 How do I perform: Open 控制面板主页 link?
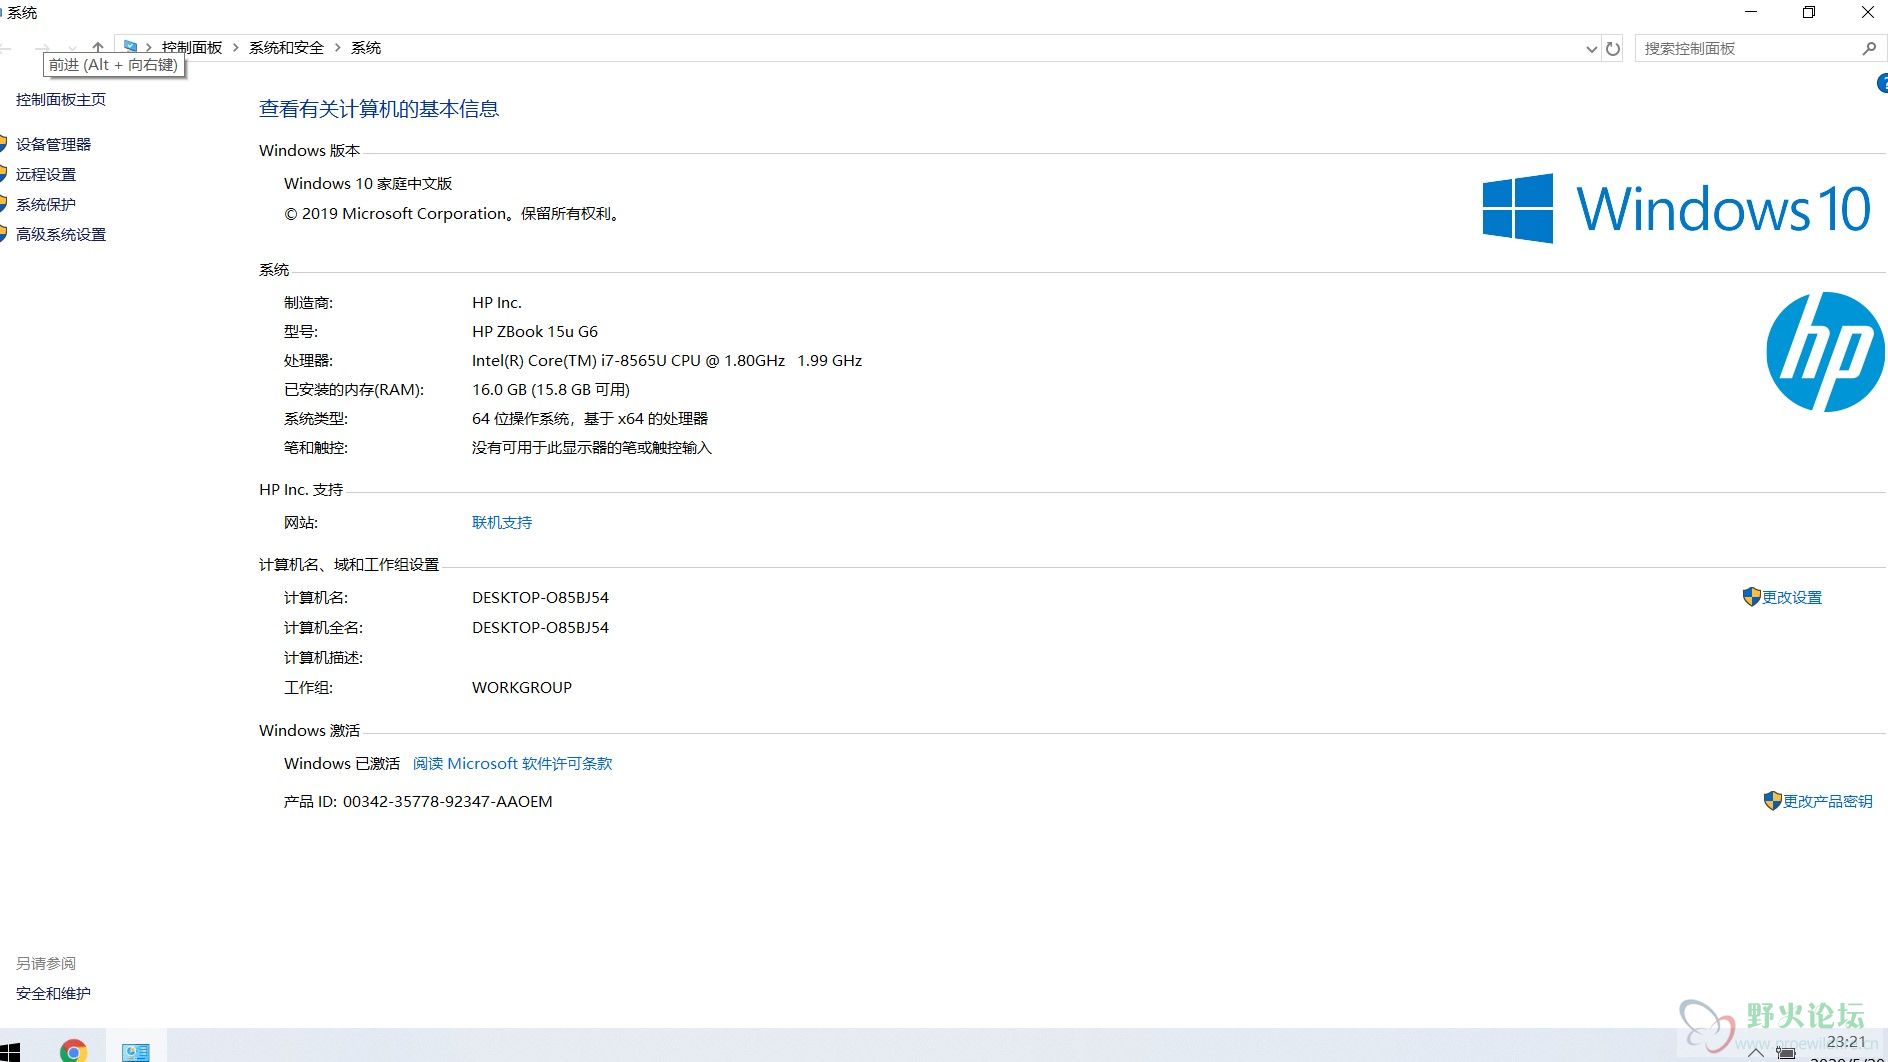pos(61,99)
